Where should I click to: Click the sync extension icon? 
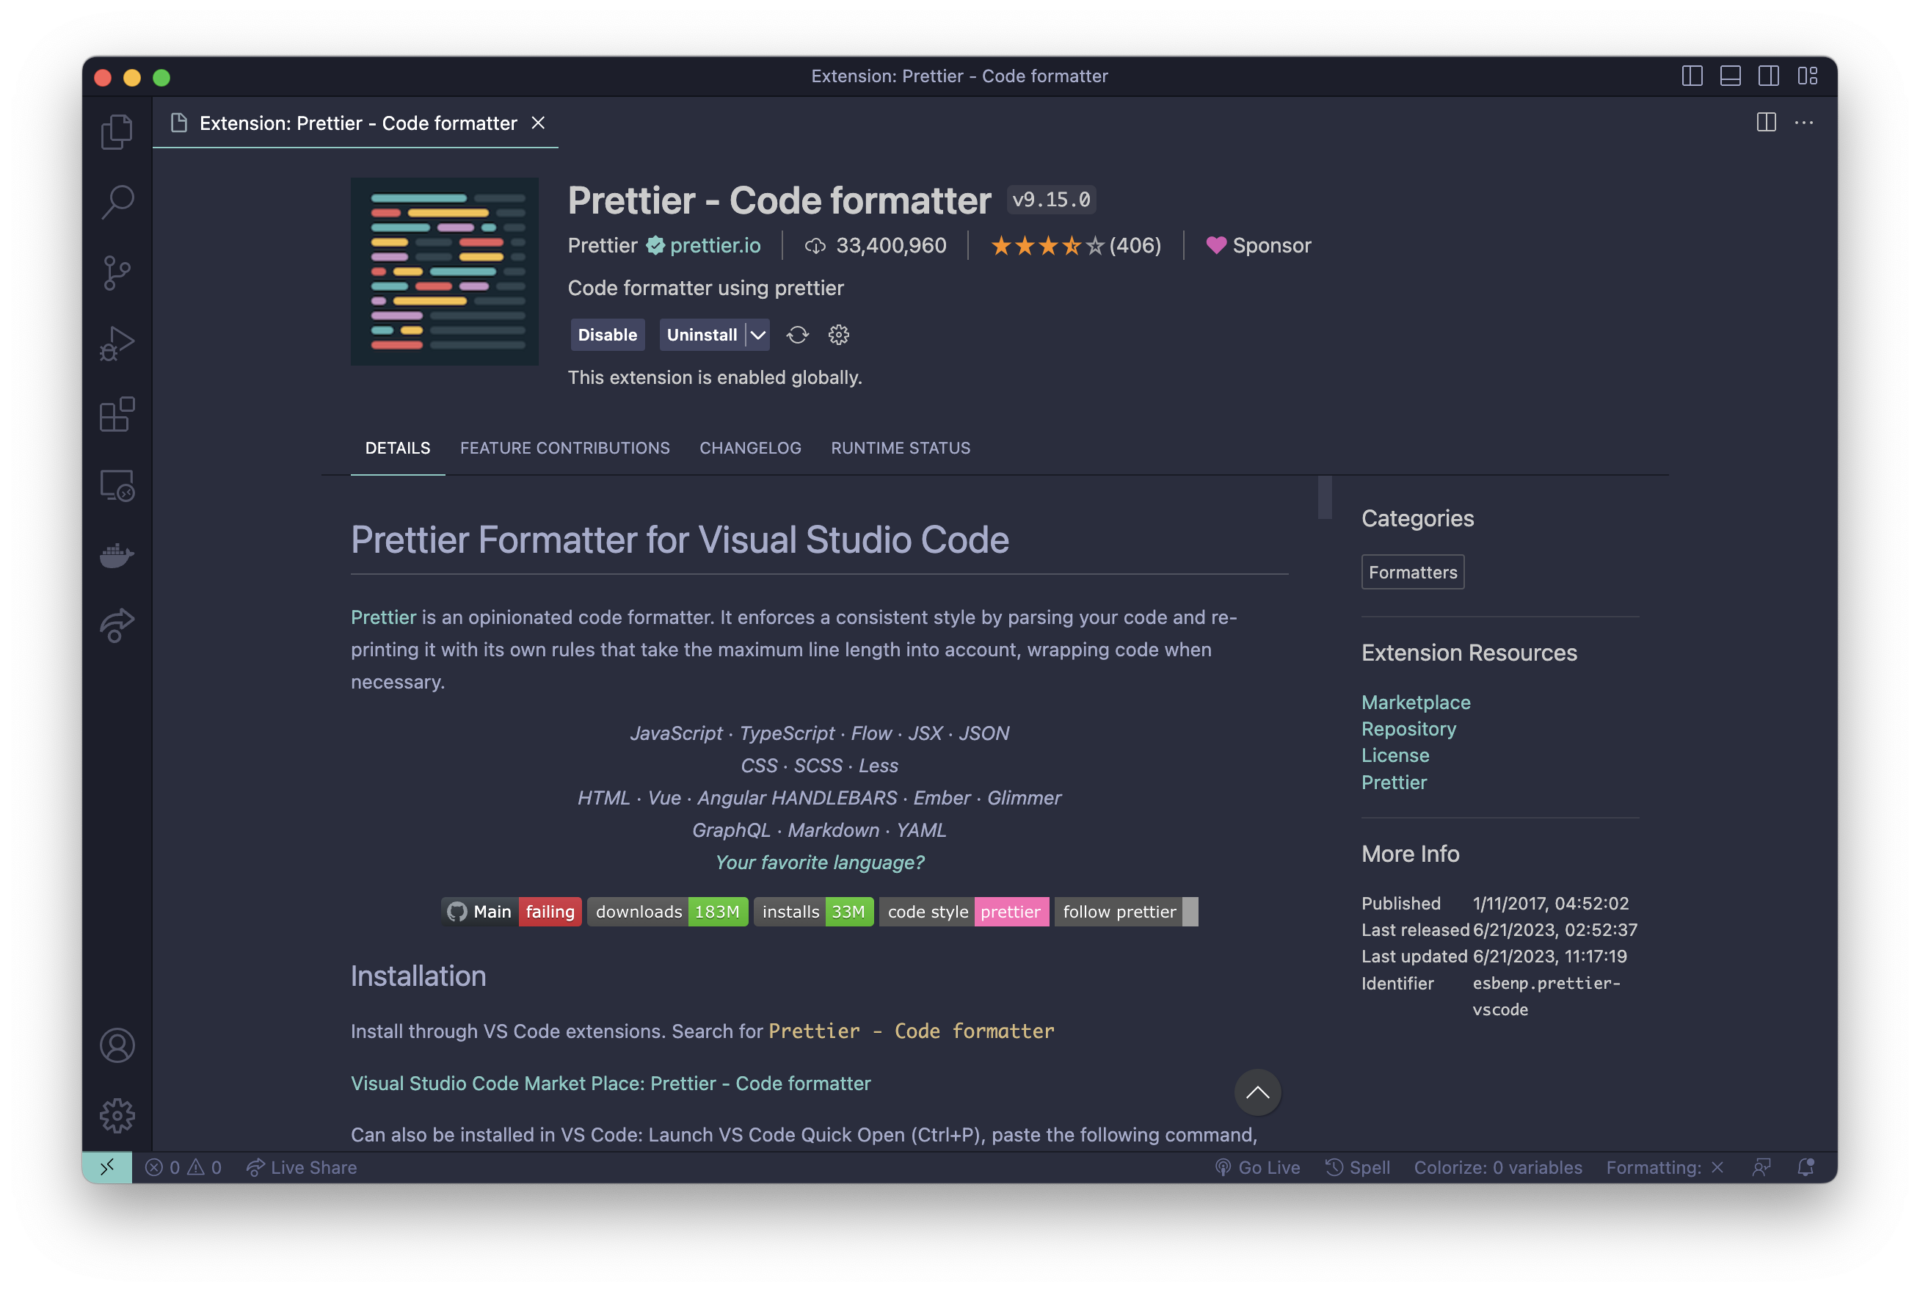(x=797, y=335)
